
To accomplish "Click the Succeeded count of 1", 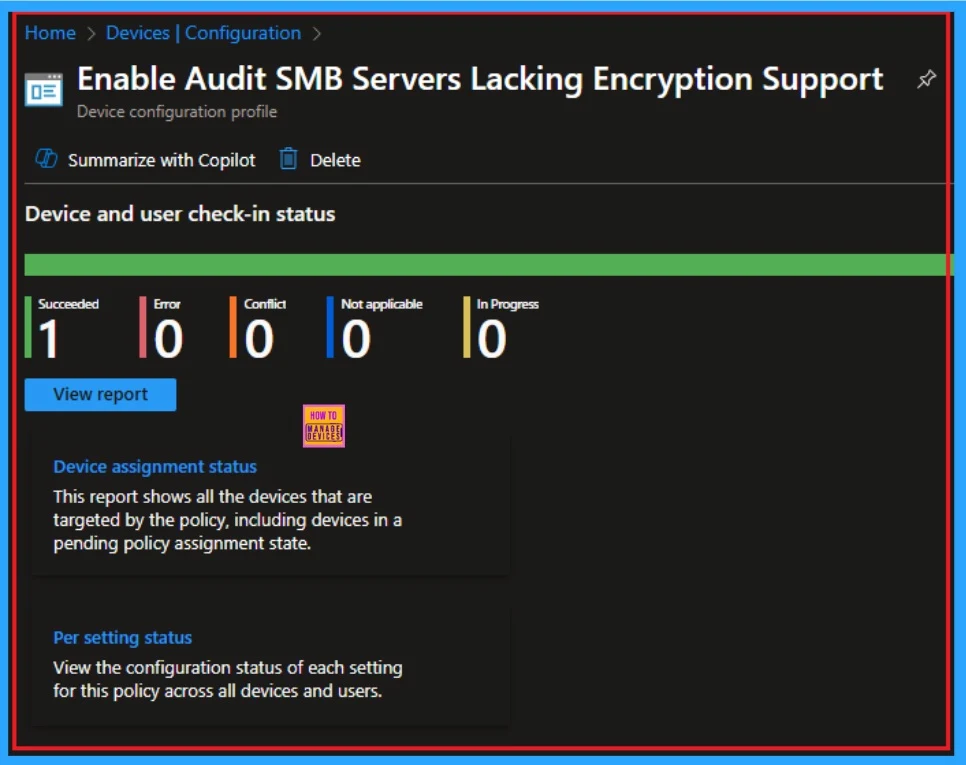I will pyautogui.click(x=49, y=340).
